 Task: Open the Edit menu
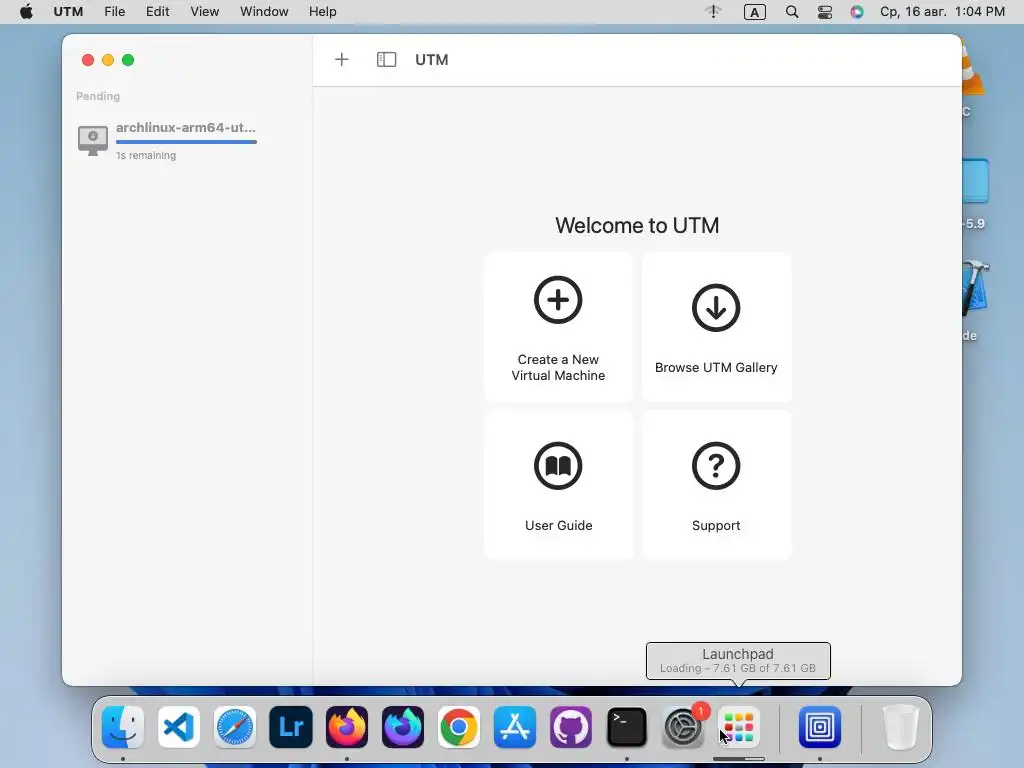tap(157, 12)
